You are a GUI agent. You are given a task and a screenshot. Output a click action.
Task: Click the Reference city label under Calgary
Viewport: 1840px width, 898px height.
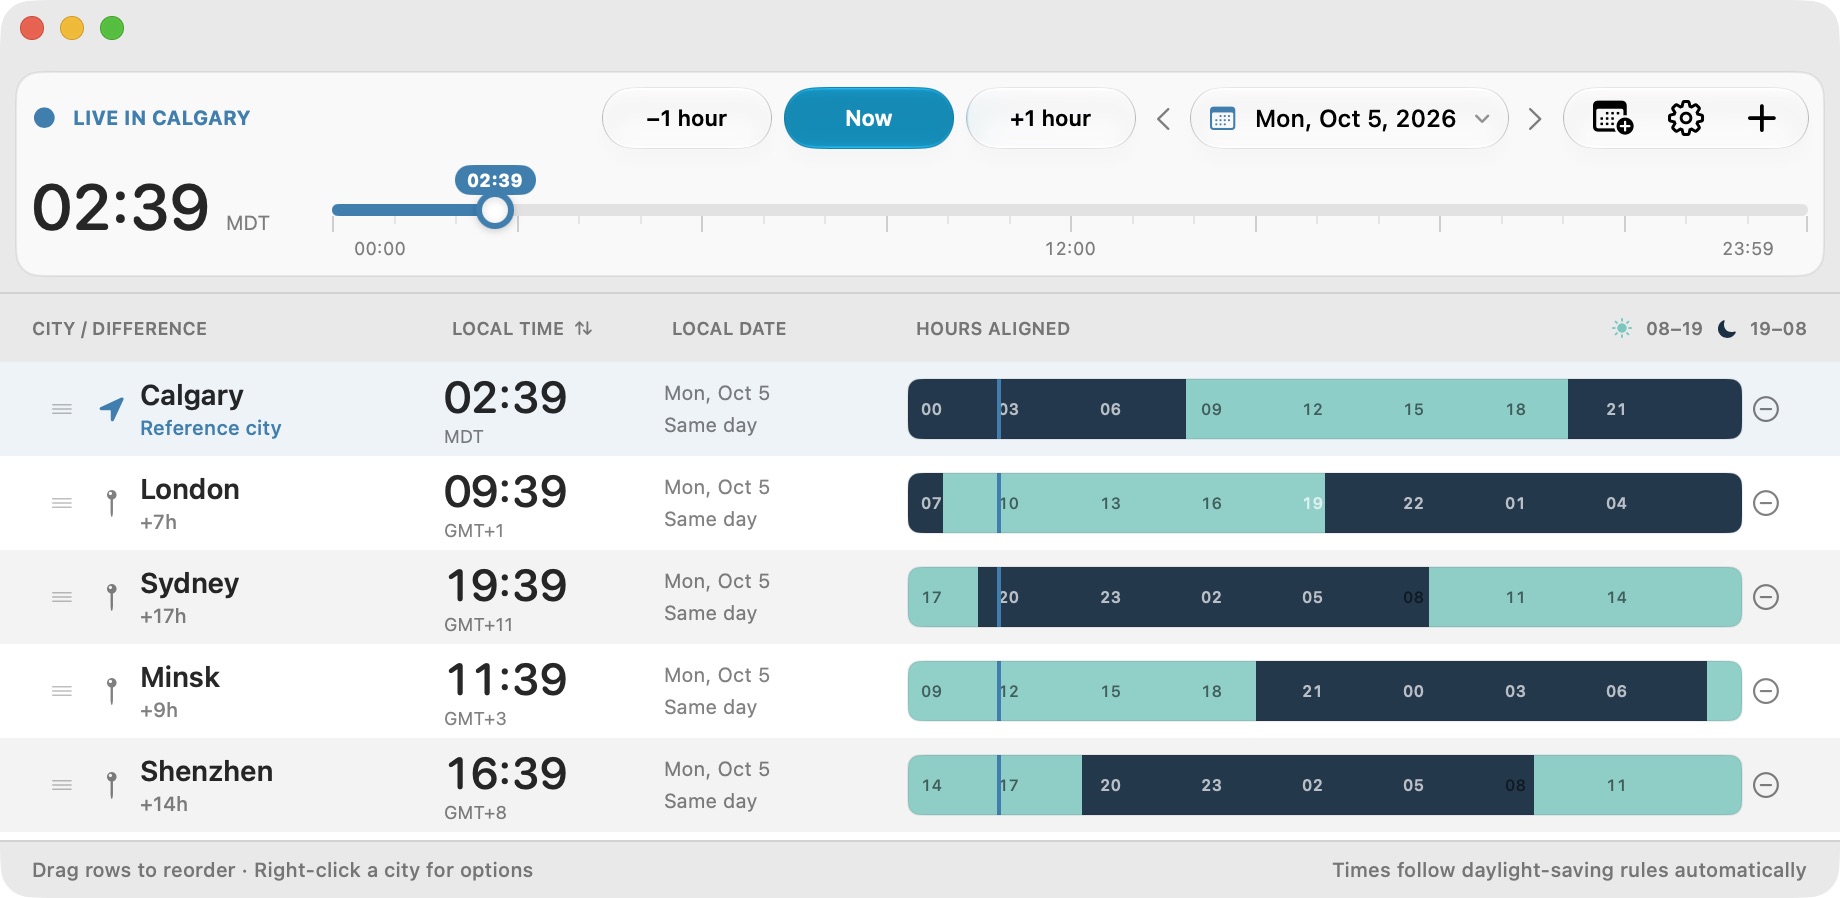pyautogui.click(x=211, y=428)
